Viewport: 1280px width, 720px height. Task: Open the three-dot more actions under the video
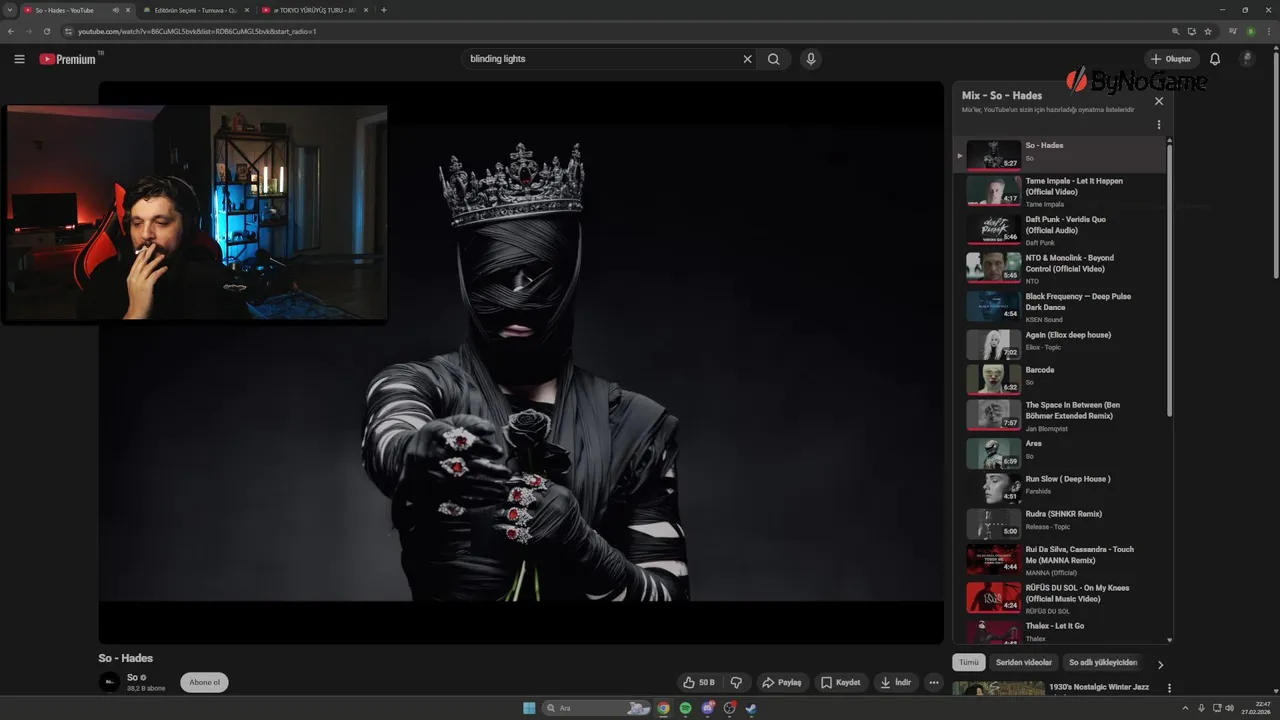[x=933, y=682]
